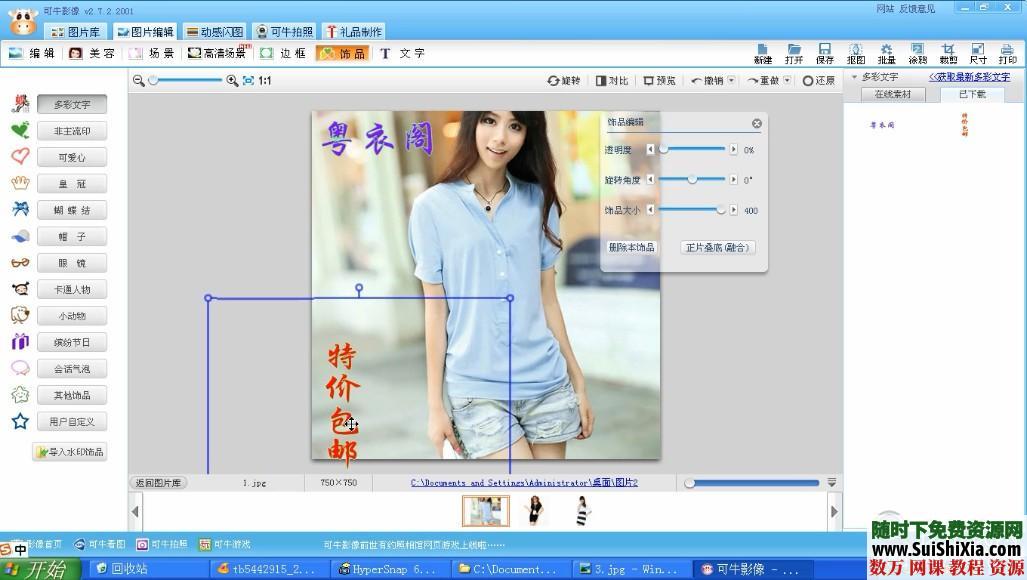Click the 裁剪 crop tool icon

click(947, 54)
